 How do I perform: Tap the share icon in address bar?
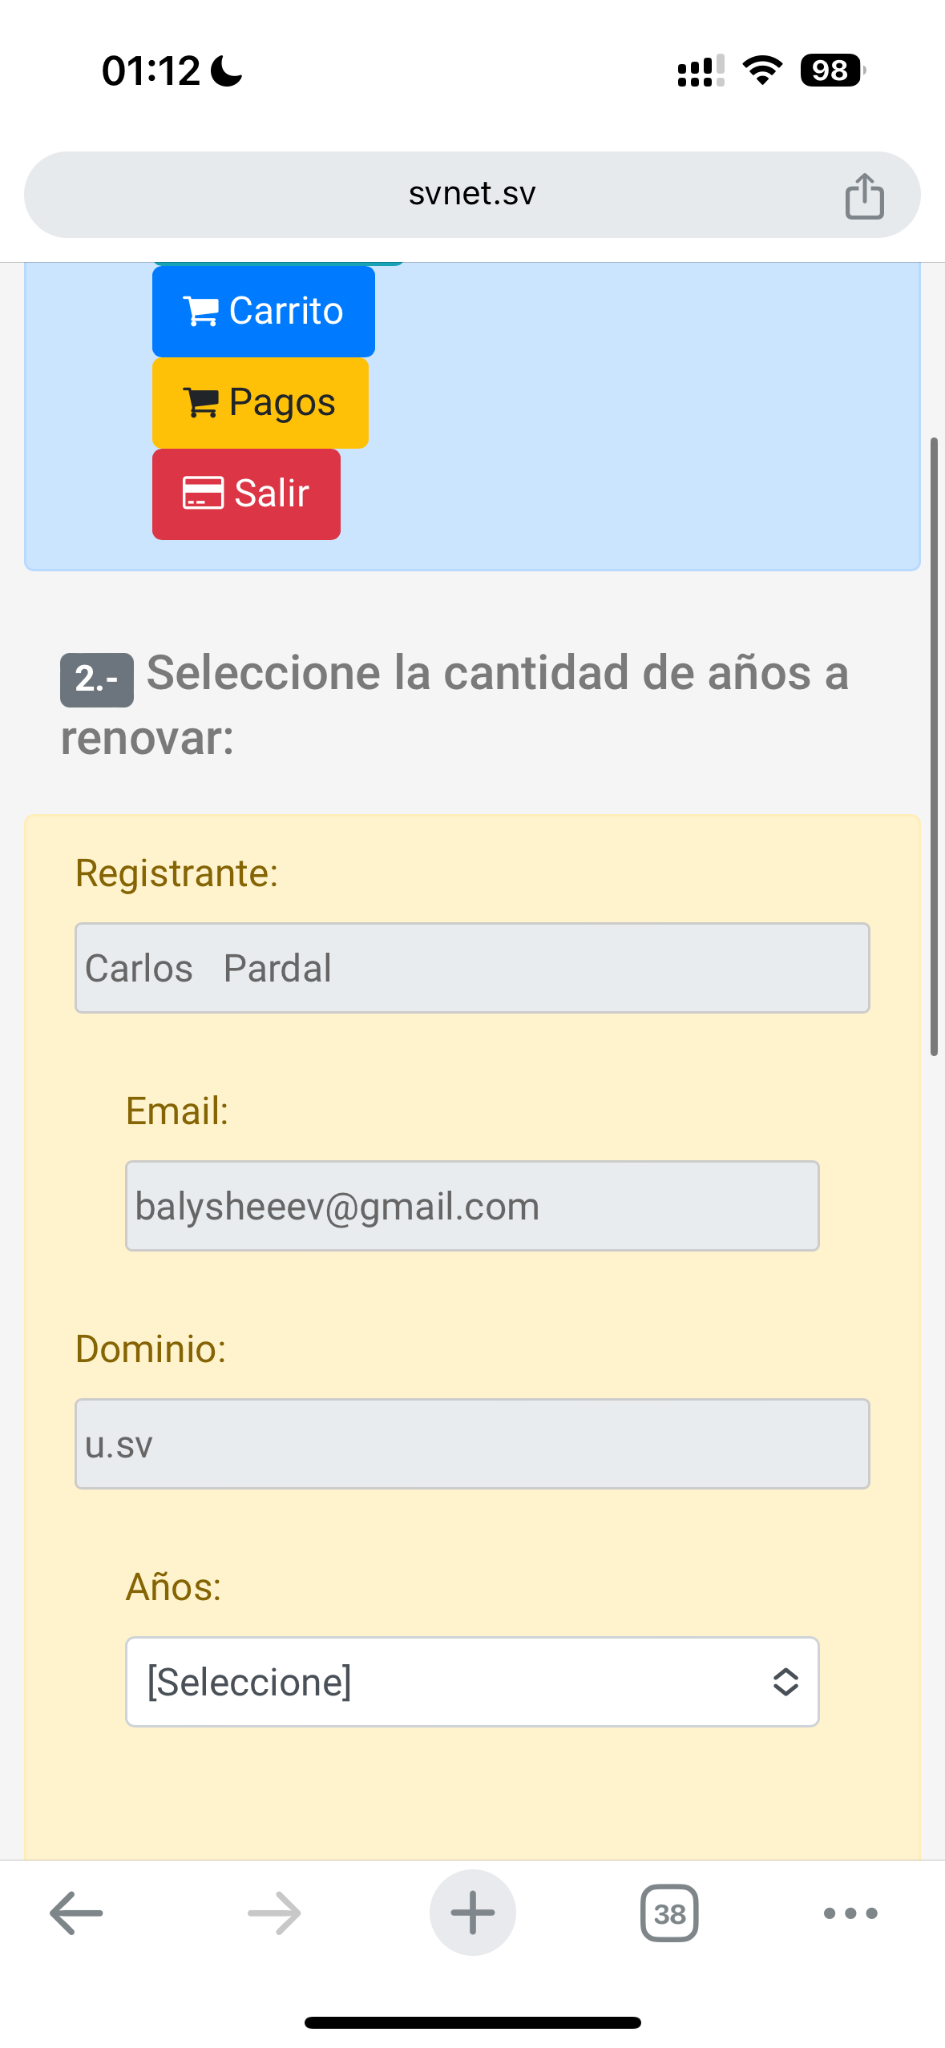(864, 195)
